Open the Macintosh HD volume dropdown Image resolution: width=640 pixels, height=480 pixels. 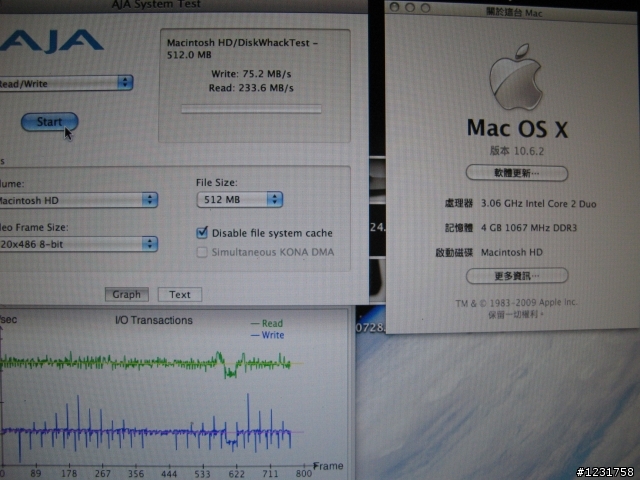pyautogui.click(x=78, y=200)
